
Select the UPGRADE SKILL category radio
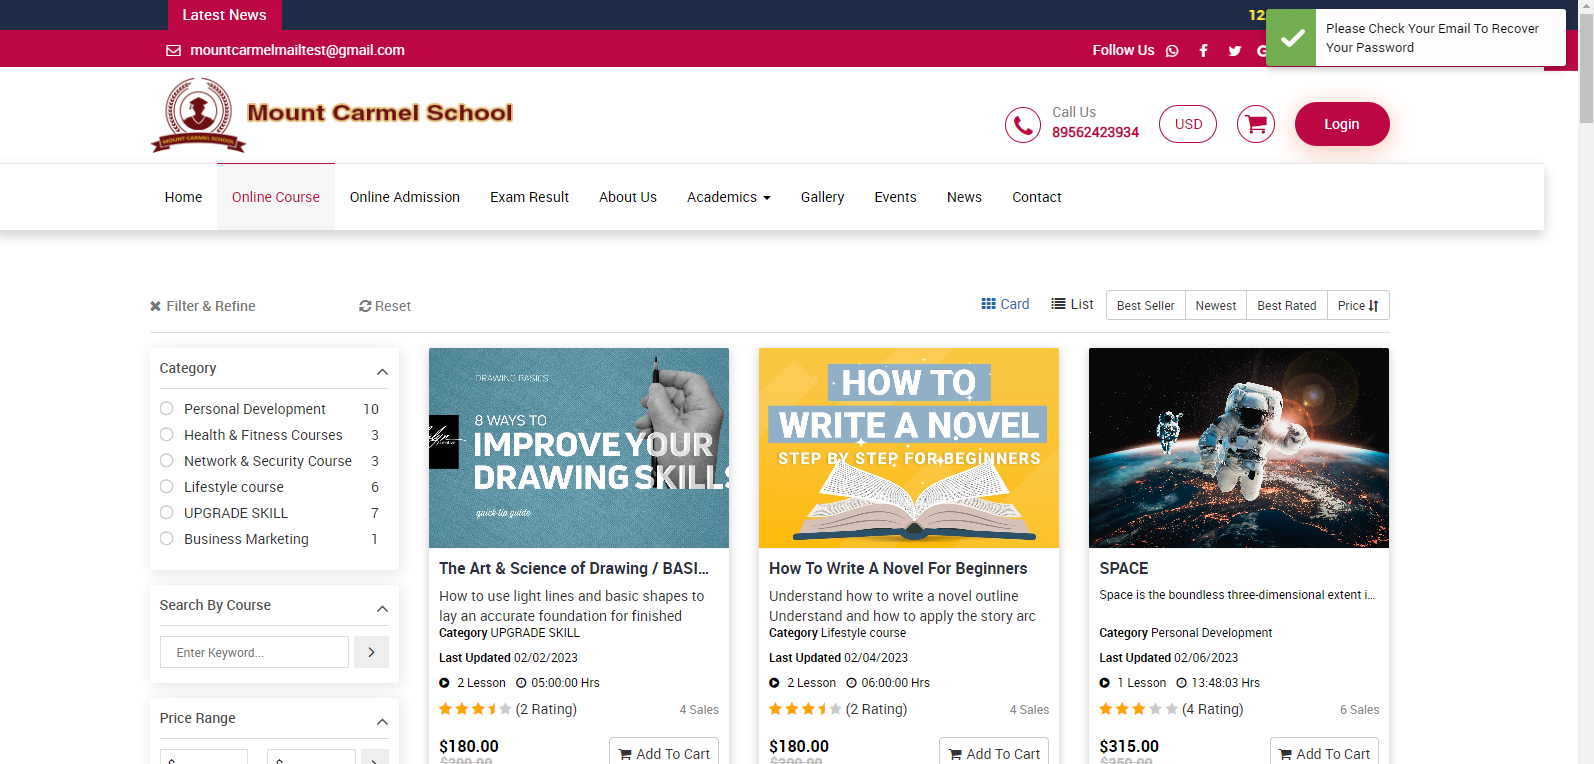(x=167, y=513)
